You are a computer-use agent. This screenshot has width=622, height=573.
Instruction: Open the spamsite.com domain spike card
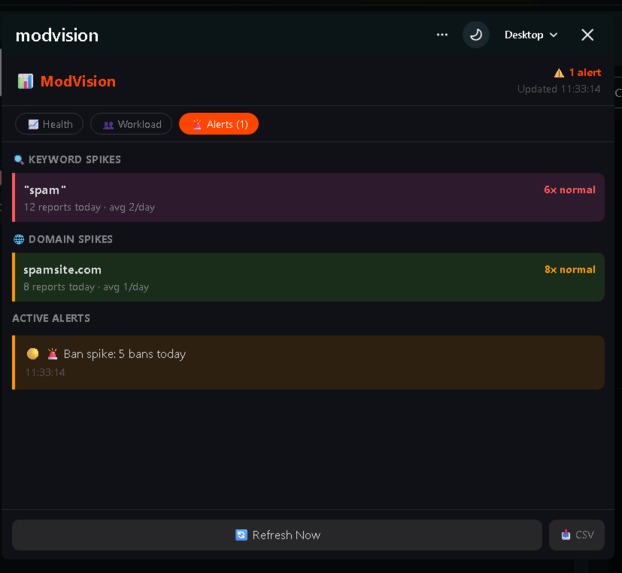point(308,277)
